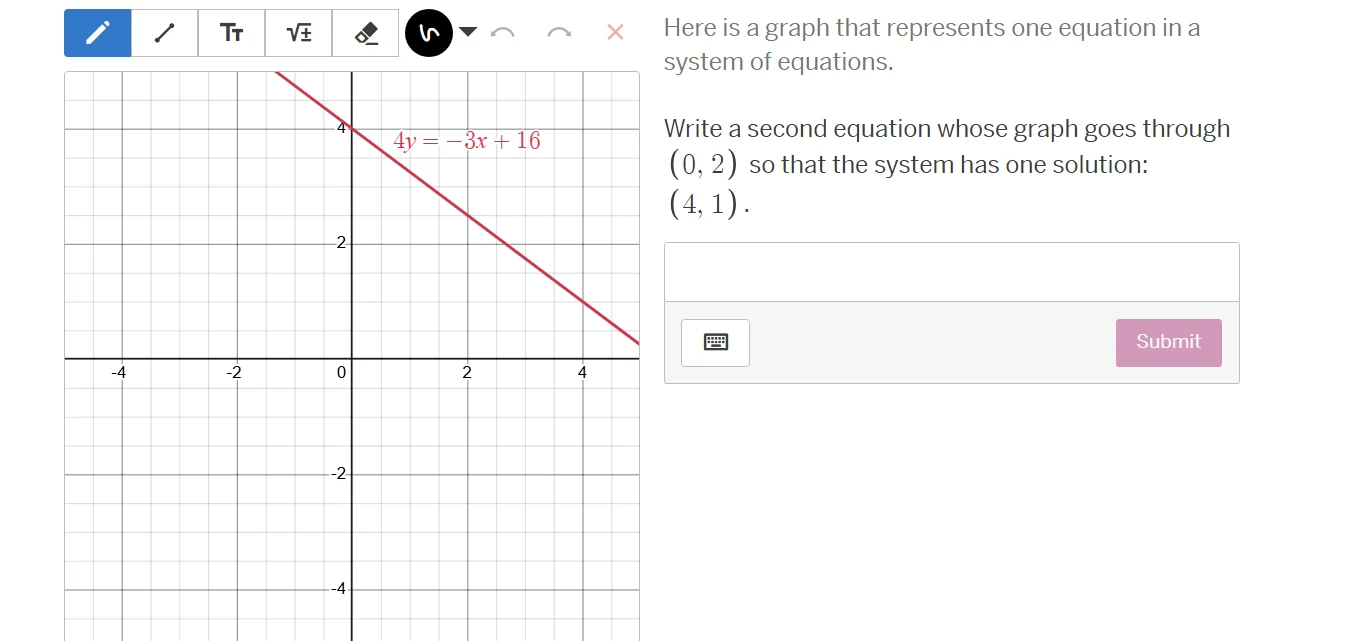Activate the Eraser tool
Viewport: 1351px width, 641px height.
click(365, 32)
